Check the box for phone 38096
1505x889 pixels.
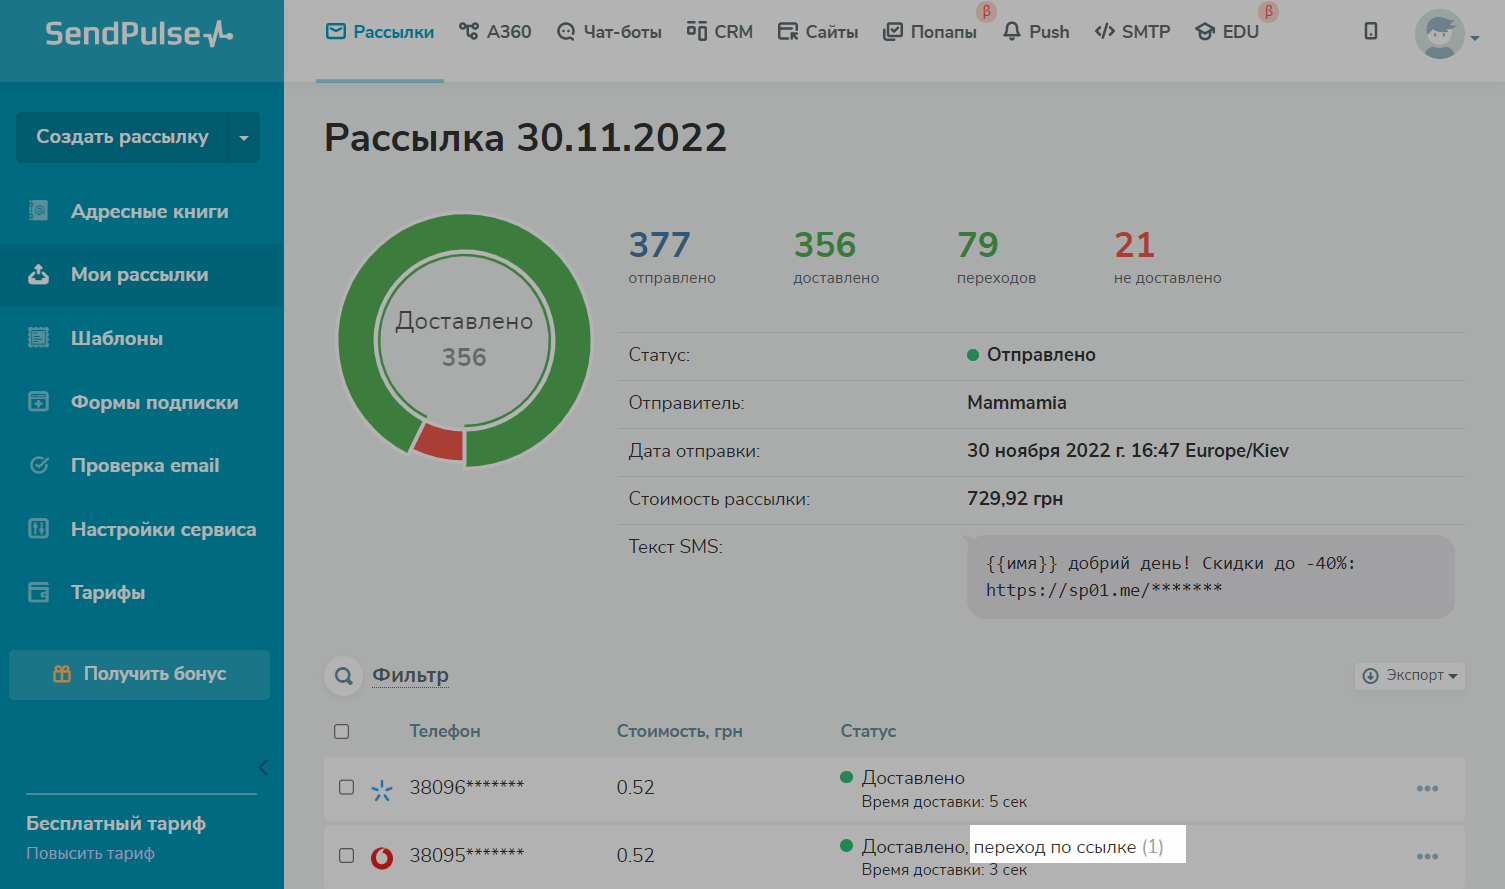[347, 788]
